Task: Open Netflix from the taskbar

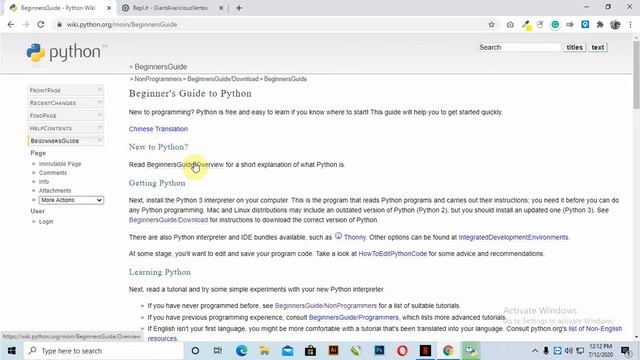Action: [425, 351]
